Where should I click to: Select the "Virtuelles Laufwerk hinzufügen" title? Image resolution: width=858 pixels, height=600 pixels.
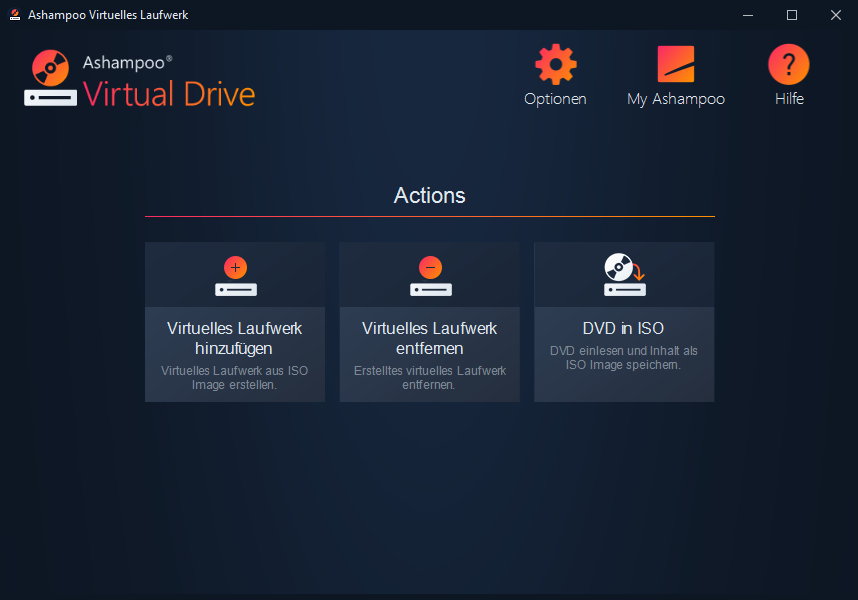pos(235,338)
